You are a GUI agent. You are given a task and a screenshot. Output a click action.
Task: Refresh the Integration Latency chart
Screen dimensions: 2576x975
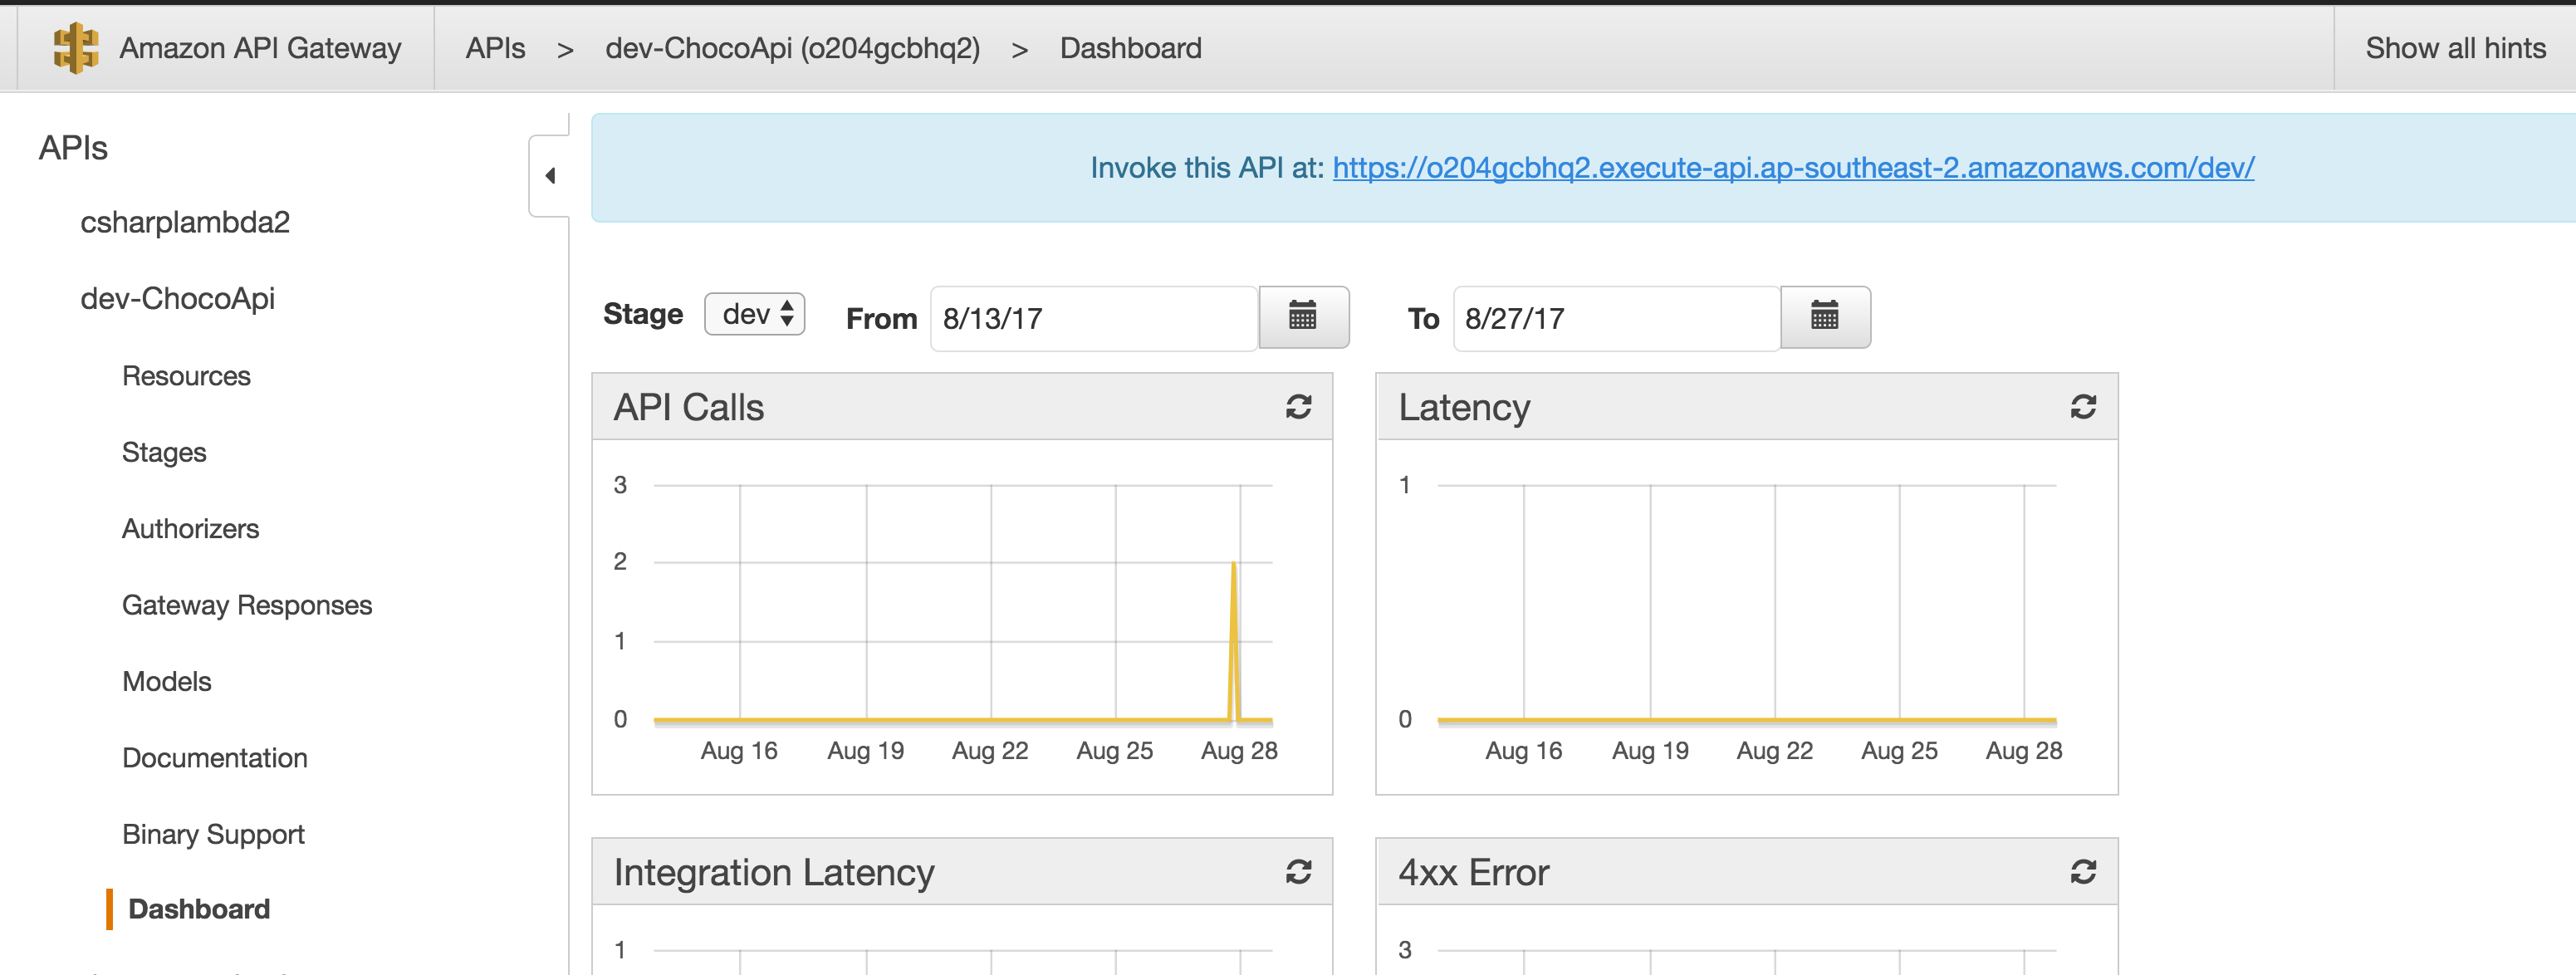[1298, 872]
